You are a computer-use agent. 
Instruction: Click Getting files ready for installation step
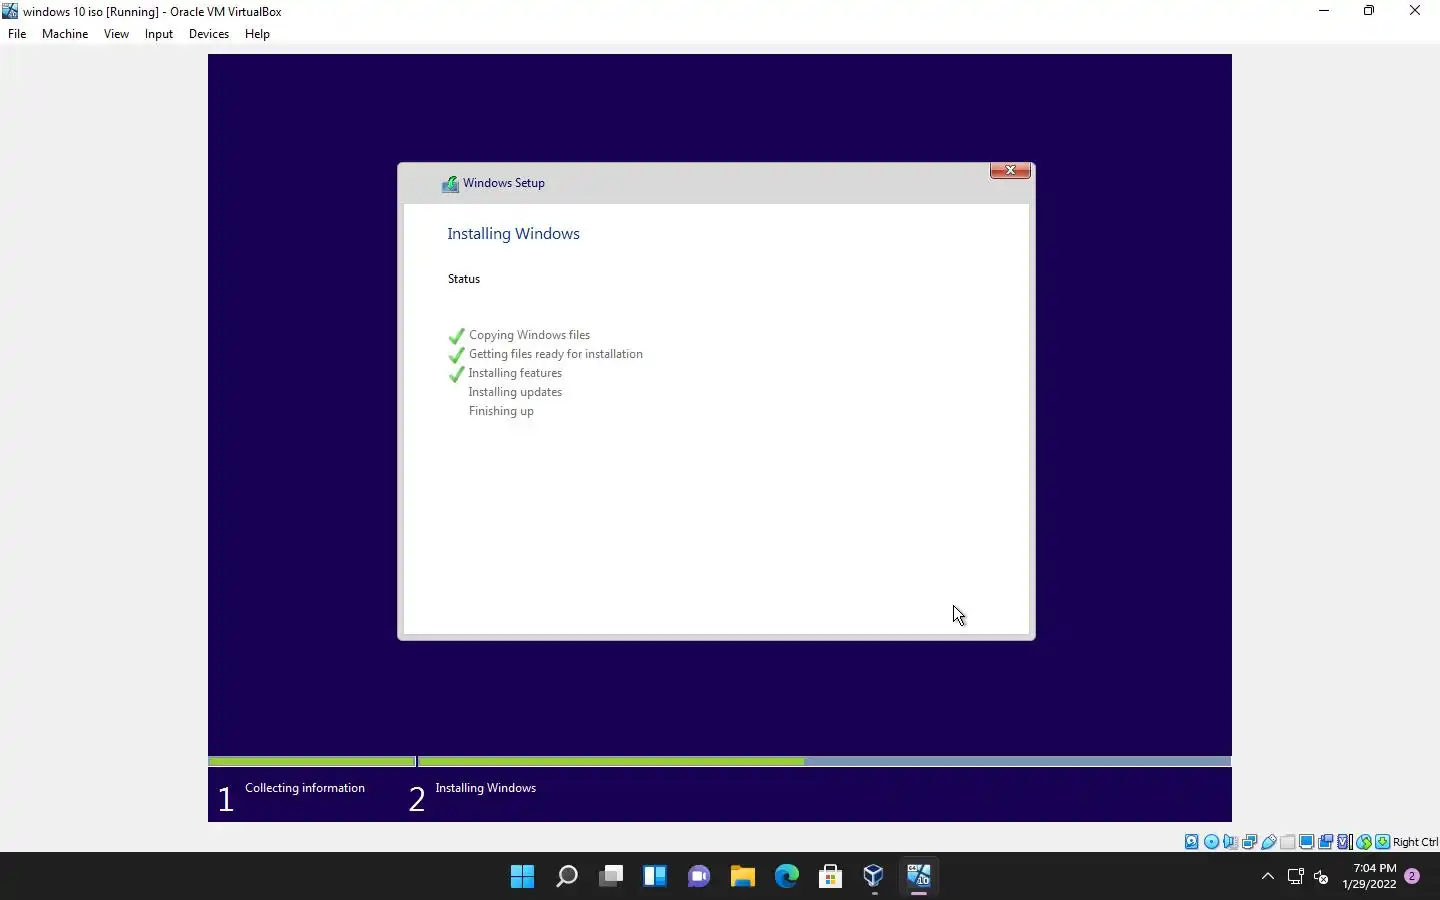click(x=555, y=354)
